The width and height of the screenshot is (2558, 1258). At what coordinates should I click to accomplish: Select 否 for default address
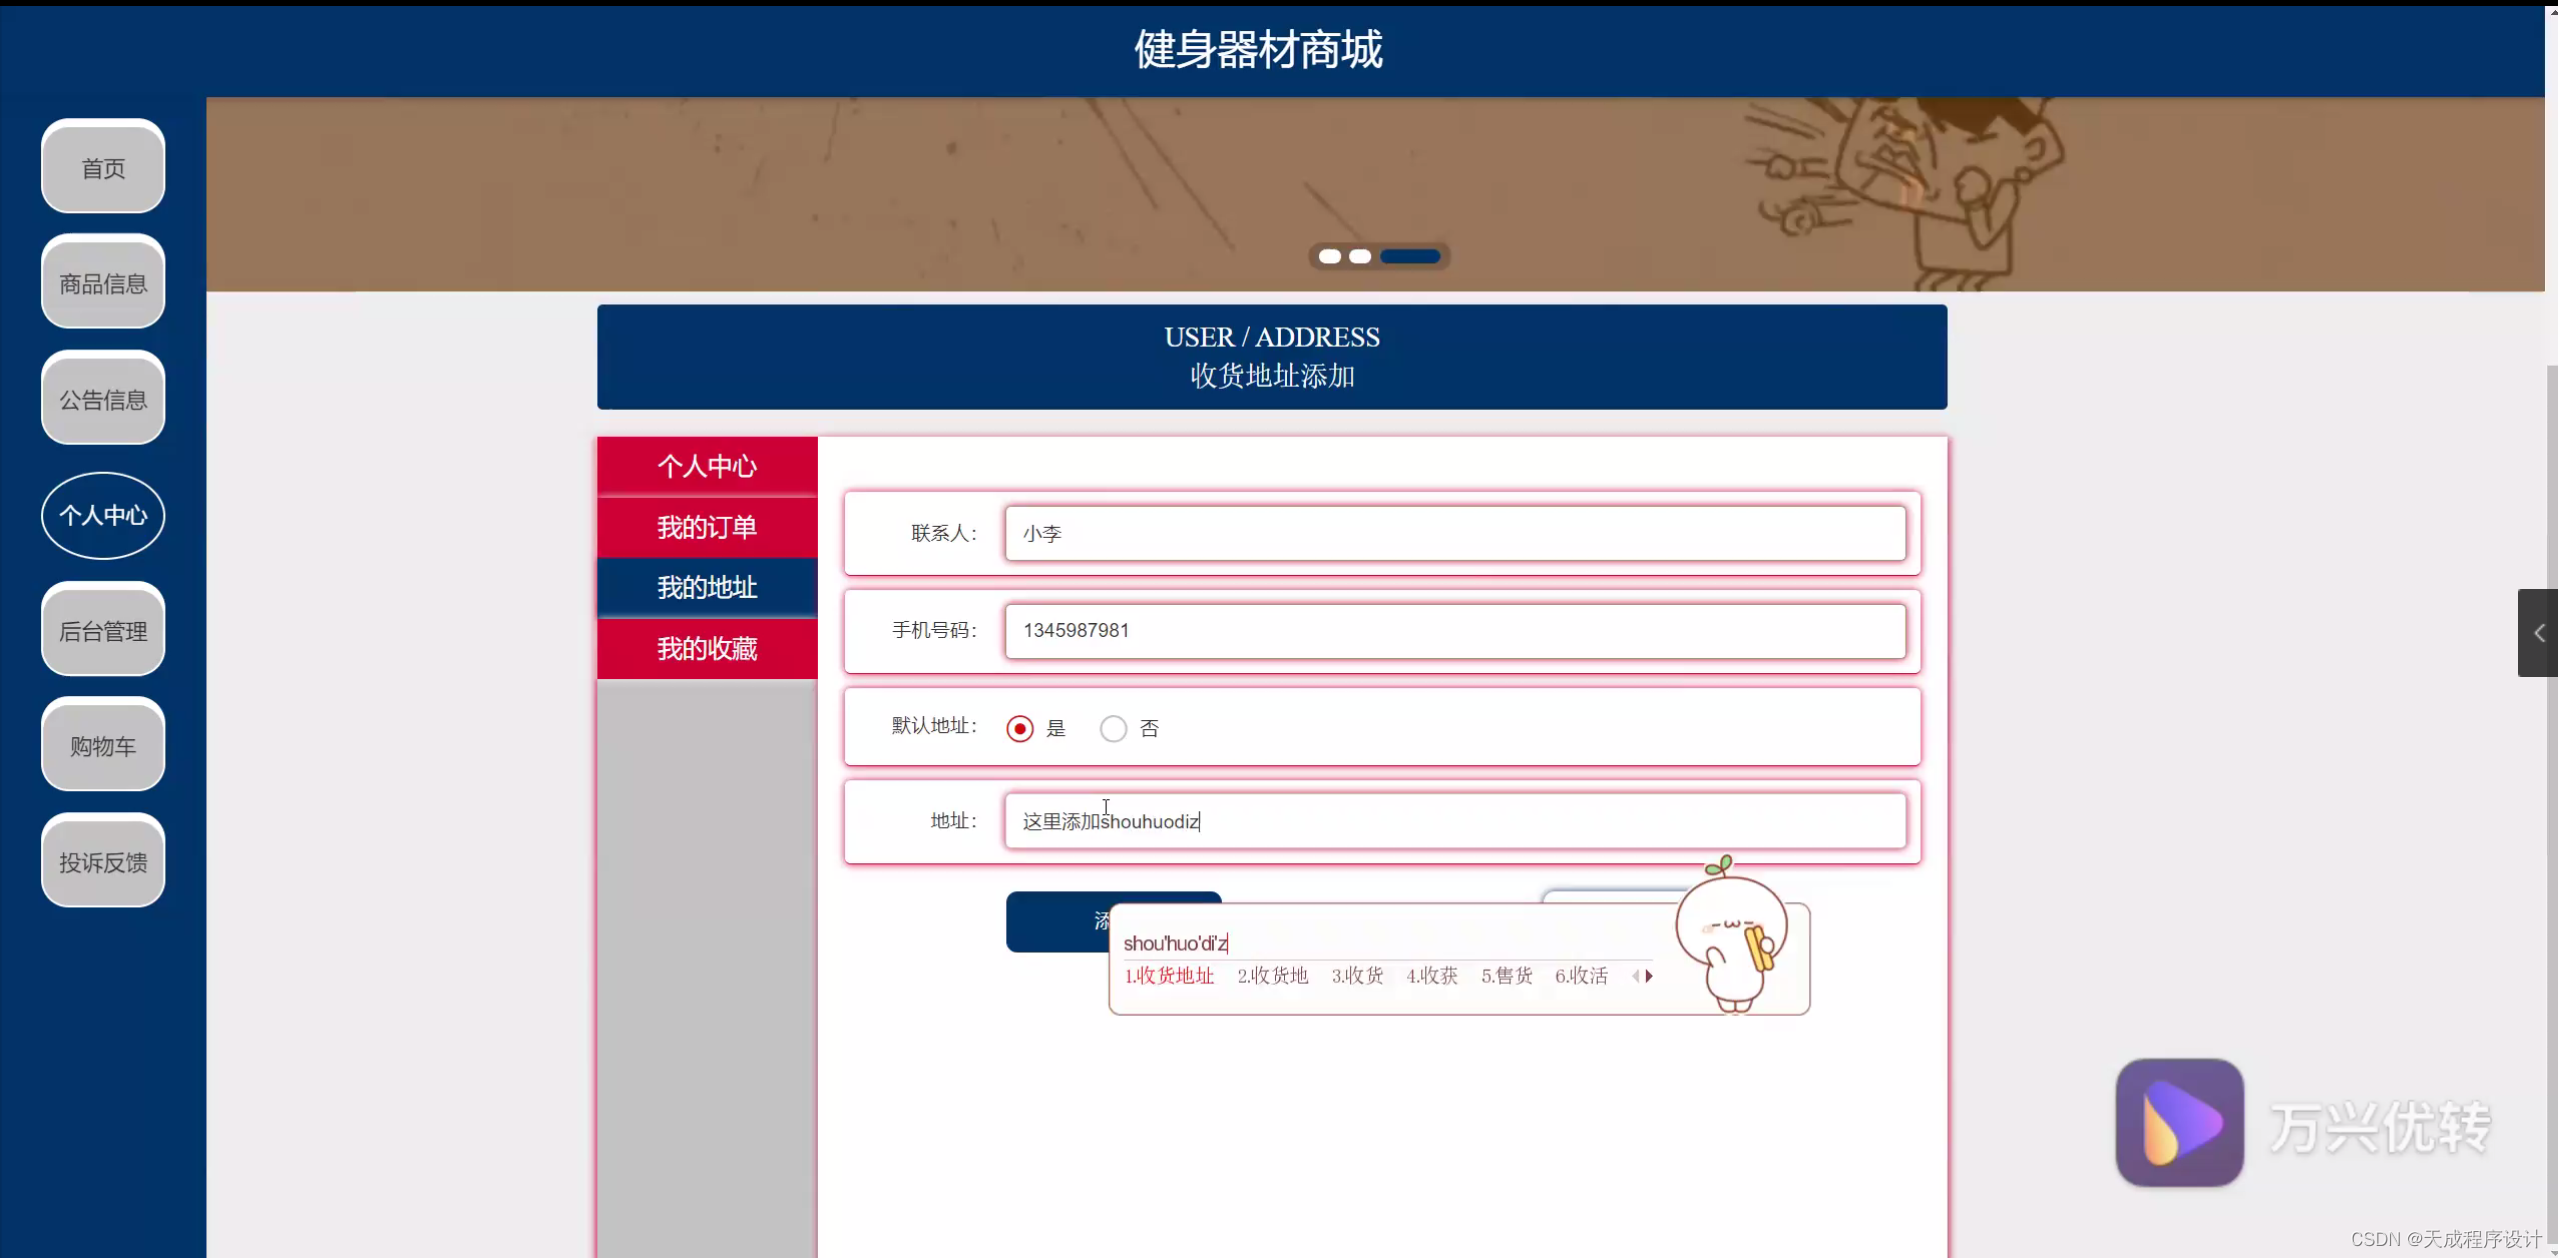1112,728
